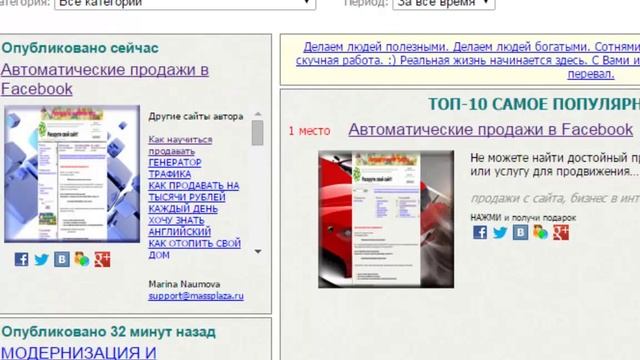Click the VK icon under 'НАЖМИ и получи подарок'
Image resolution: width=640 pixels, height=360 pixels.
pyautogui.click(x=520, y=232)
